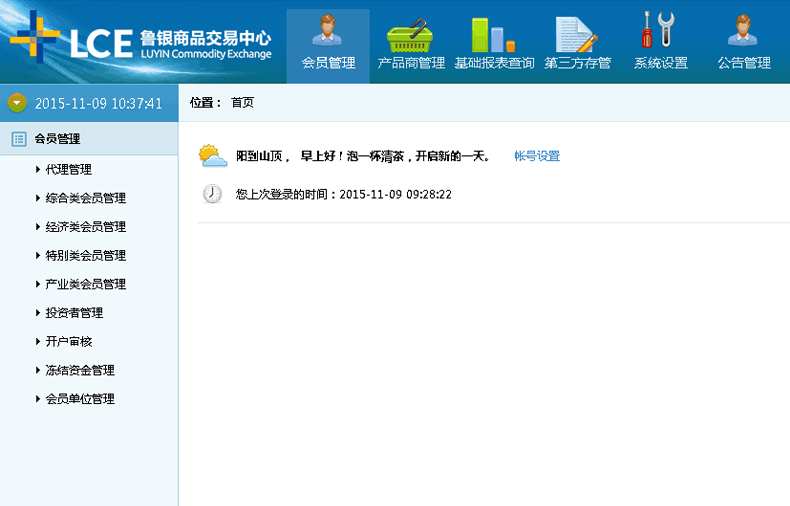
Task: Click the clock icon beside last login time
Action: tap(212, 194)
